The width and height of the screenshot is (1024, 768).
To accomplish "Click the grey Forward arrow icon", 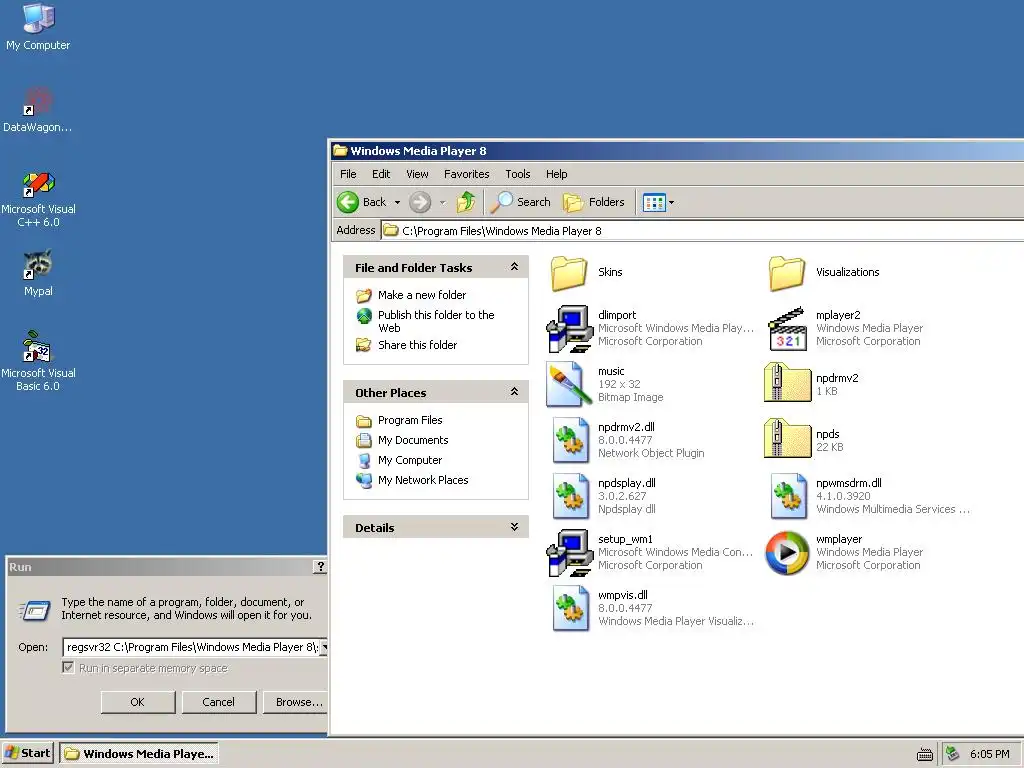I will point(420,202).
